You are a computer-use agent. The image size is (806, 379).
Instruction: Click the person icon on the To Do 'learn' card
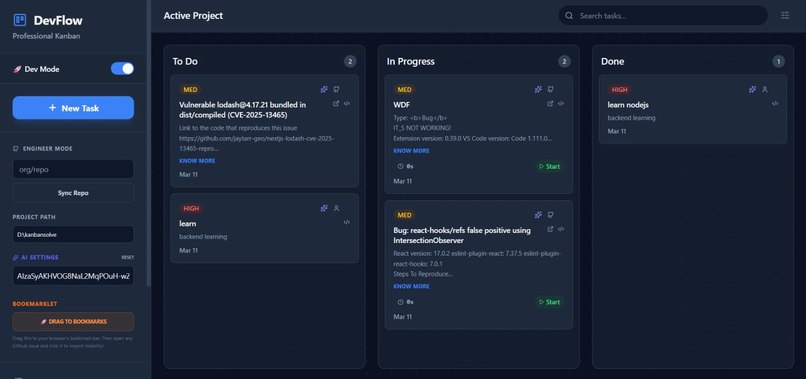tap(336, 208)
